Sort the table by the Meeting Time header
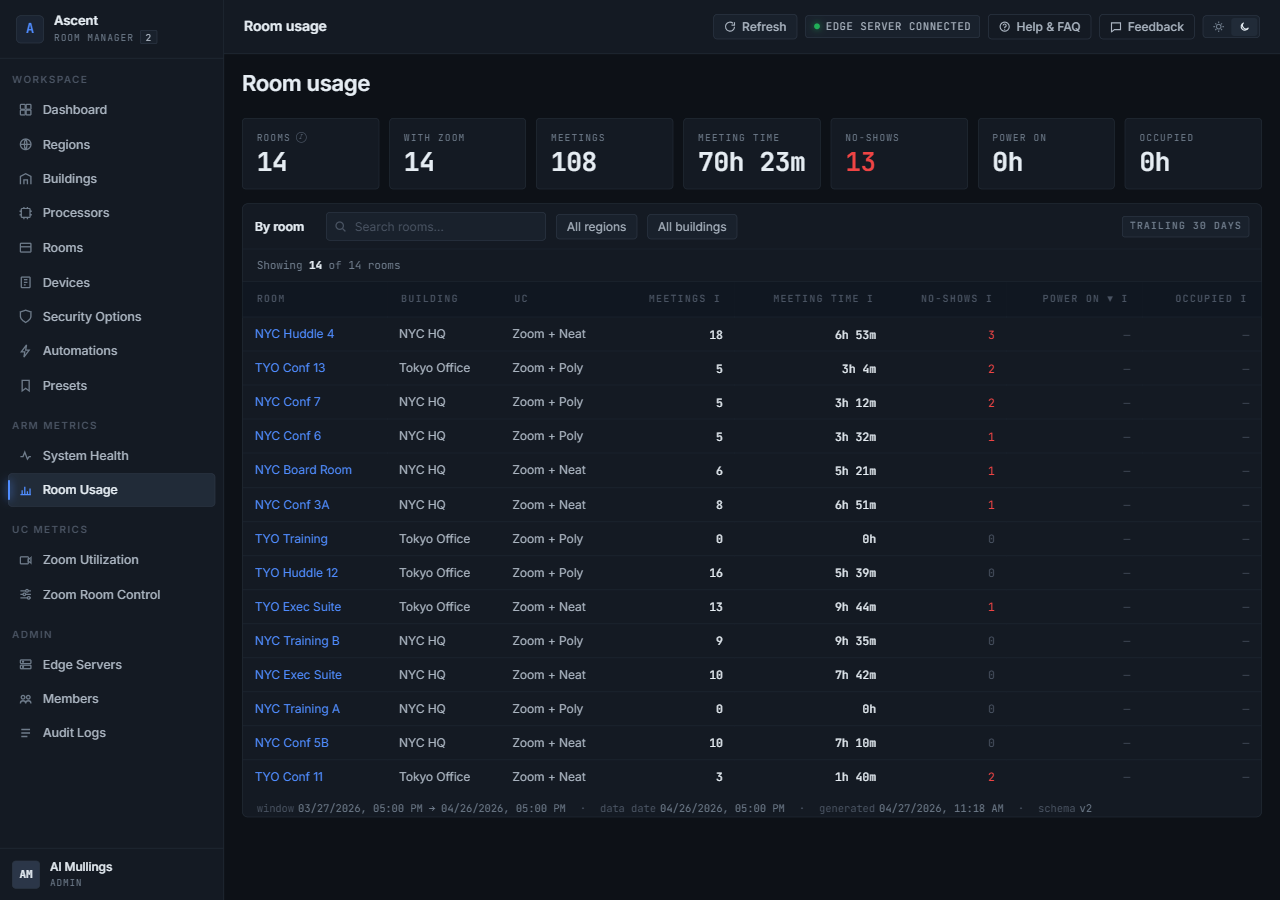This screenshot has width=1280, height=900. [823, 299]
